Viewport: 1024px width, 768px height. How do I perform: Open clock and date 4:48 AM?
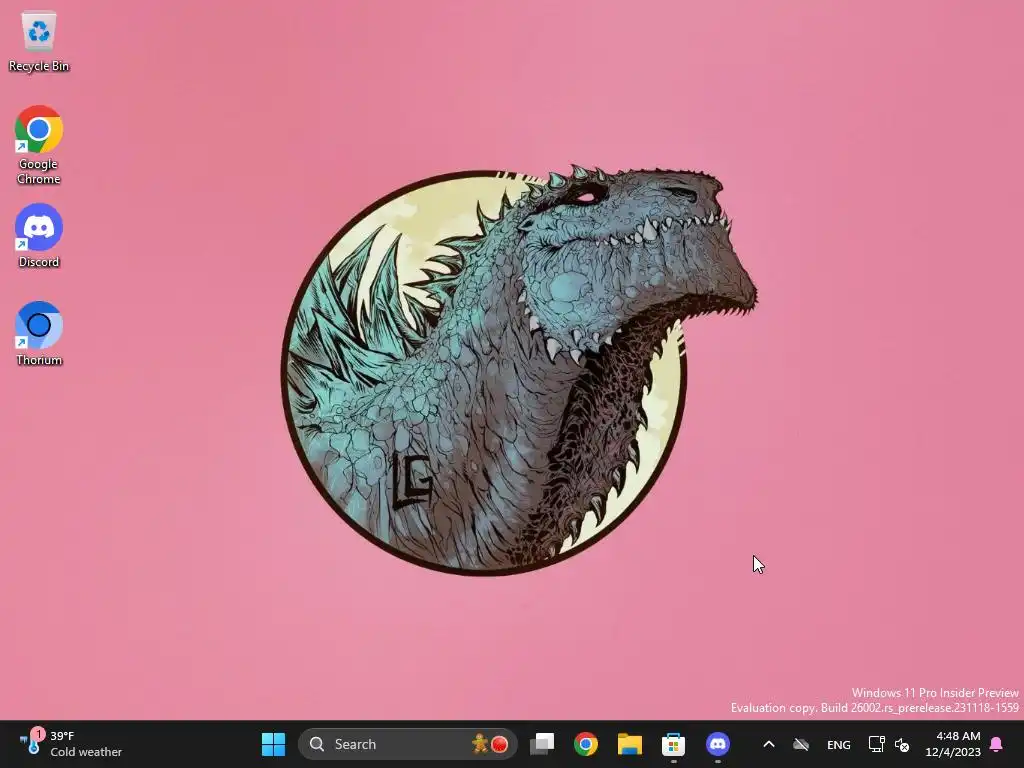tap(953, 744)
